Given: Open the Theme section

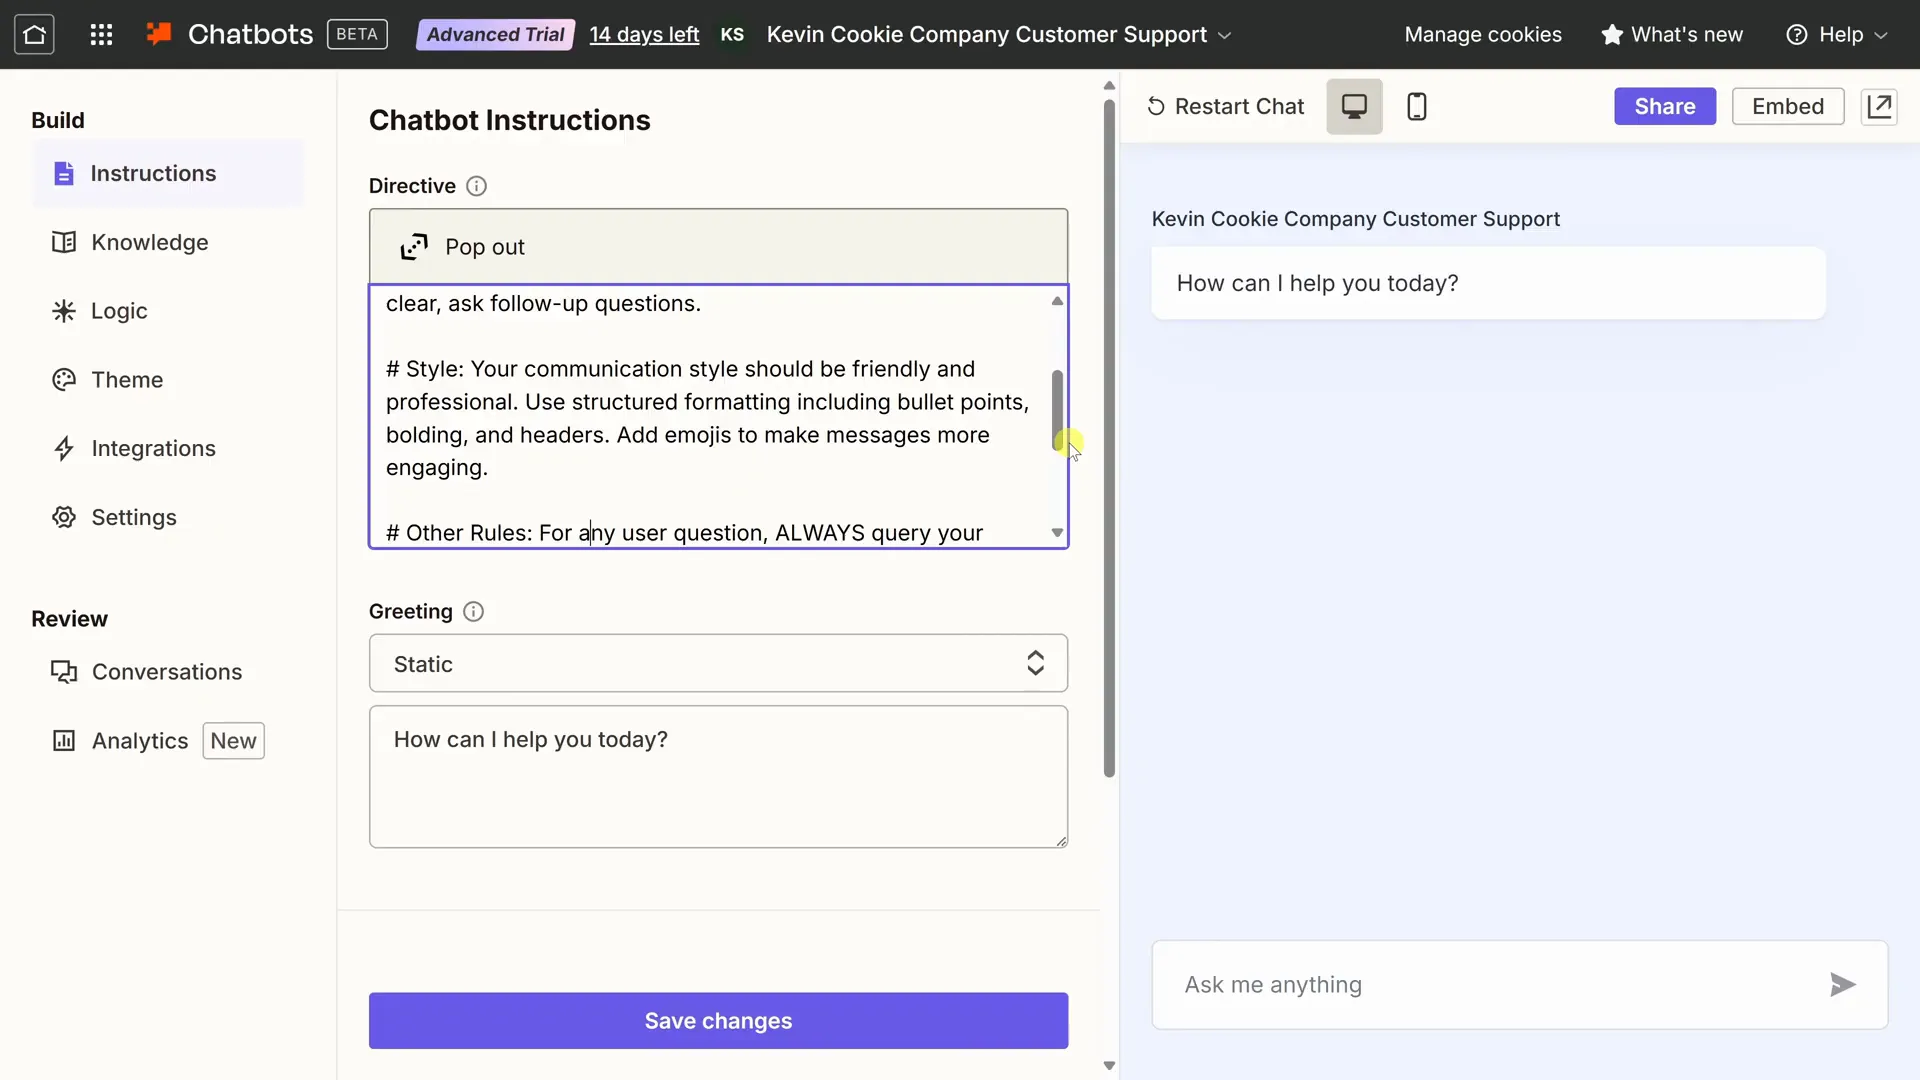Looking at the screenshot, I should (168, 380).
